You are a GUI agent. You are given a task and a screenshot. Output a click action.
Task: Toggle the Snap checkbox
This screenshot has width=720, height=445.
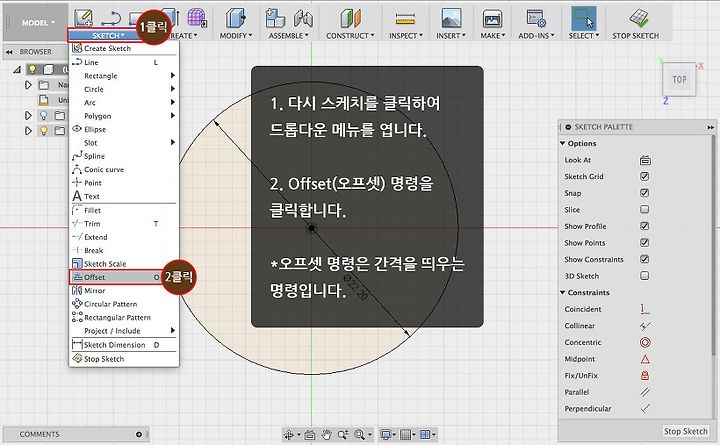coord(645,193)
